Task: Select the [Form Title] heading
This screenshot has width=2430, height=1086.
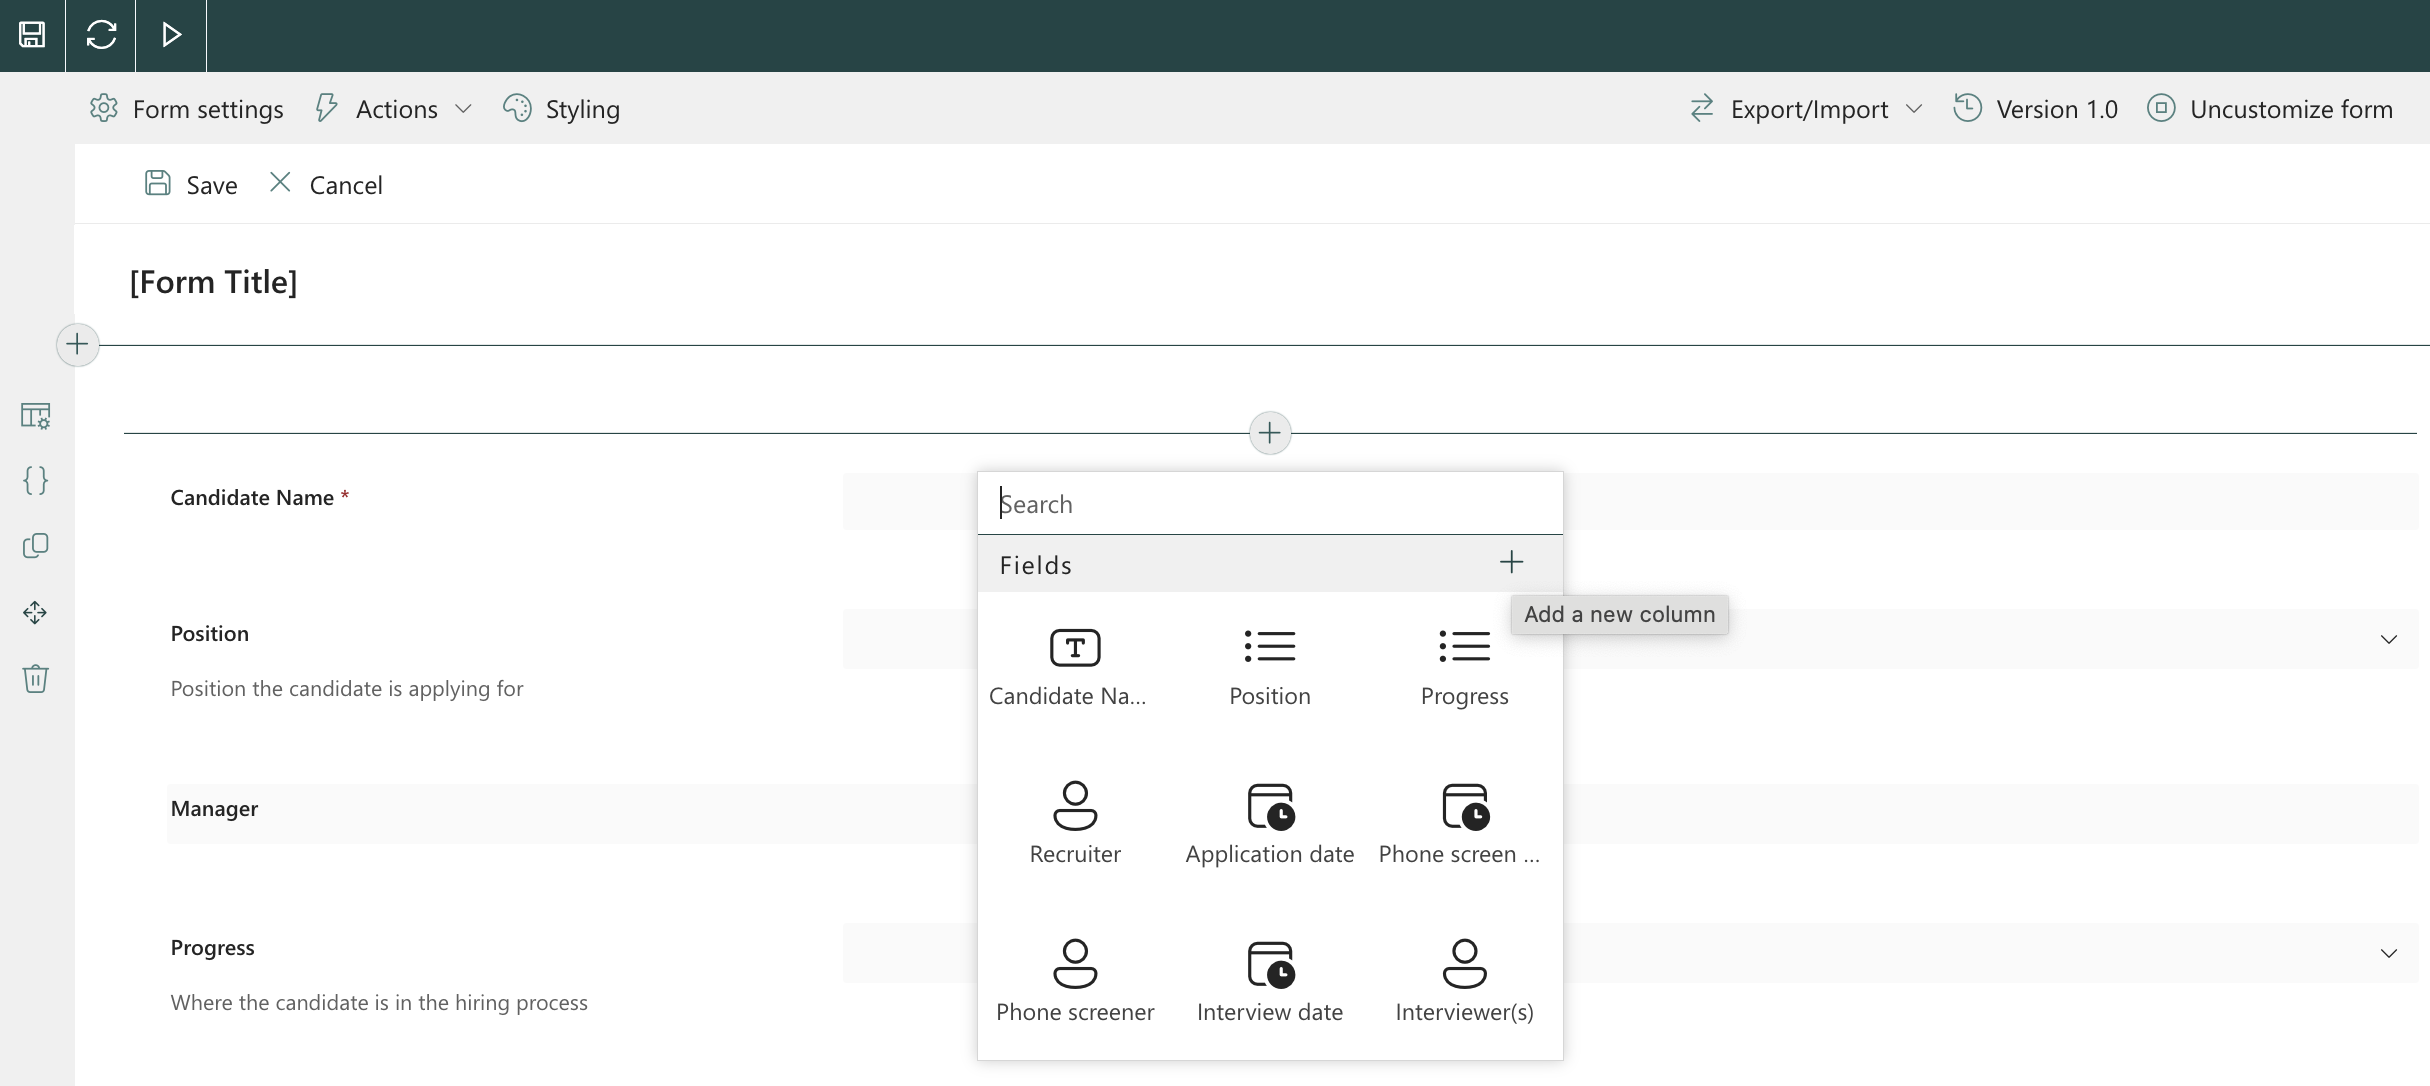Action: pyautogui.click(x=213, y=282)
